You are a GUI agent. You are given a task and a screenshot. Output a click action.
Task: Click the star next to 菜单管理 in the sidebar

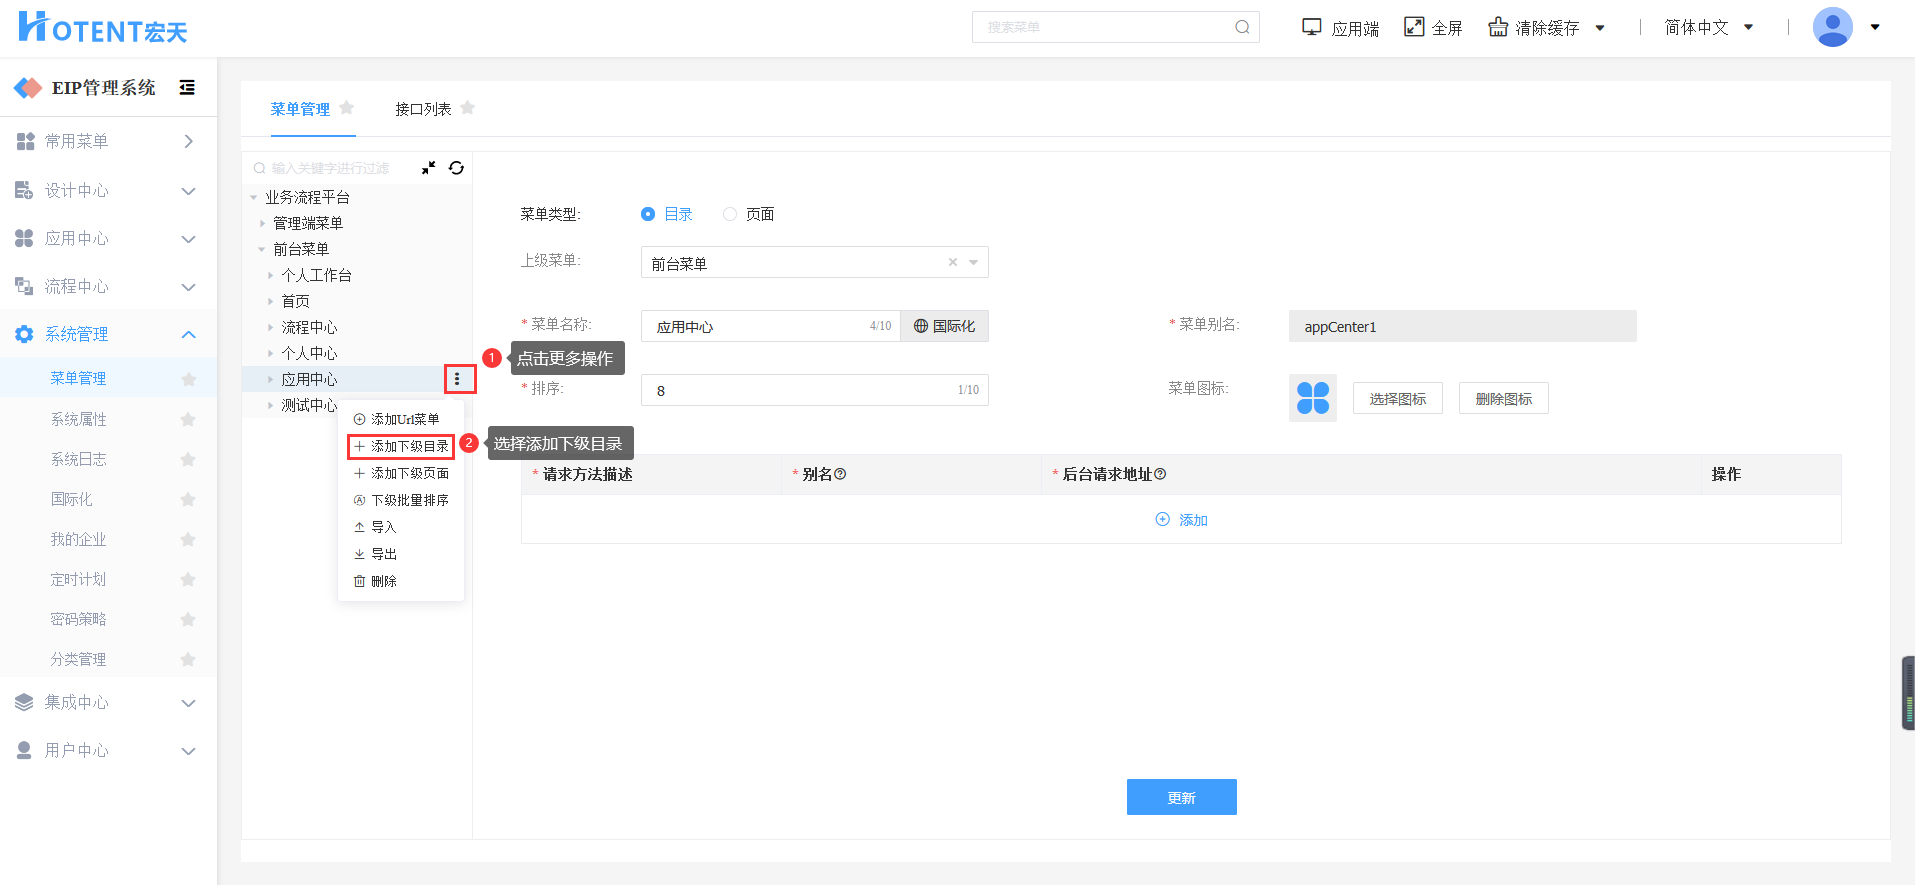188,379
